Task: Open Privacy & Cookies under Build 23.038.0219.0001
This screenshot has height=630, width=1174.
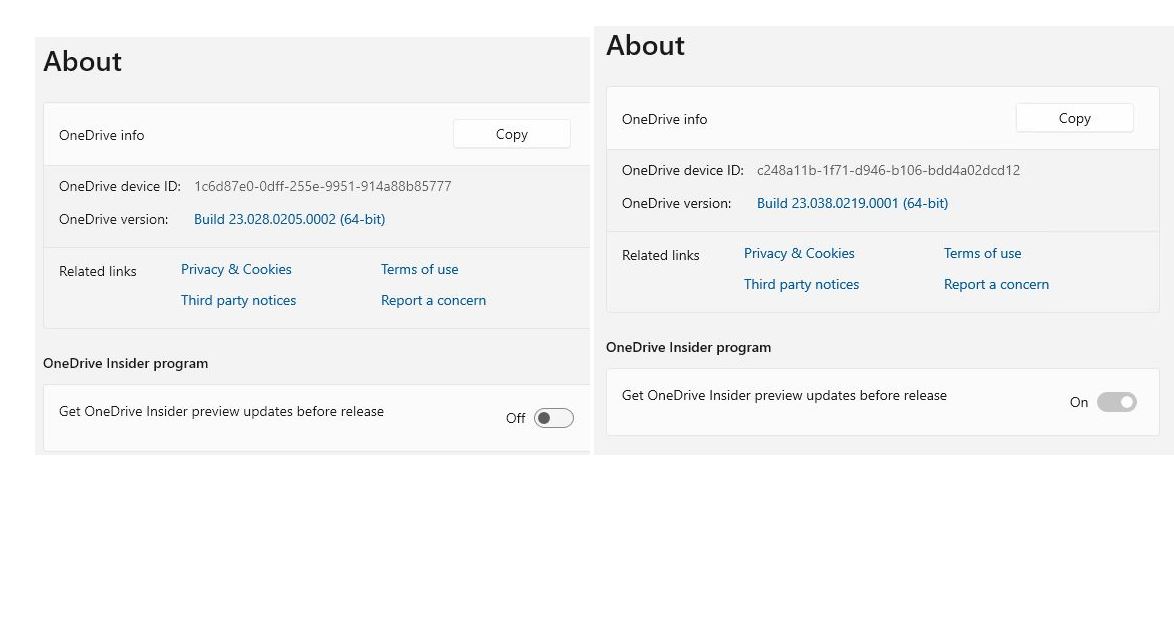Action: [799, 253]
